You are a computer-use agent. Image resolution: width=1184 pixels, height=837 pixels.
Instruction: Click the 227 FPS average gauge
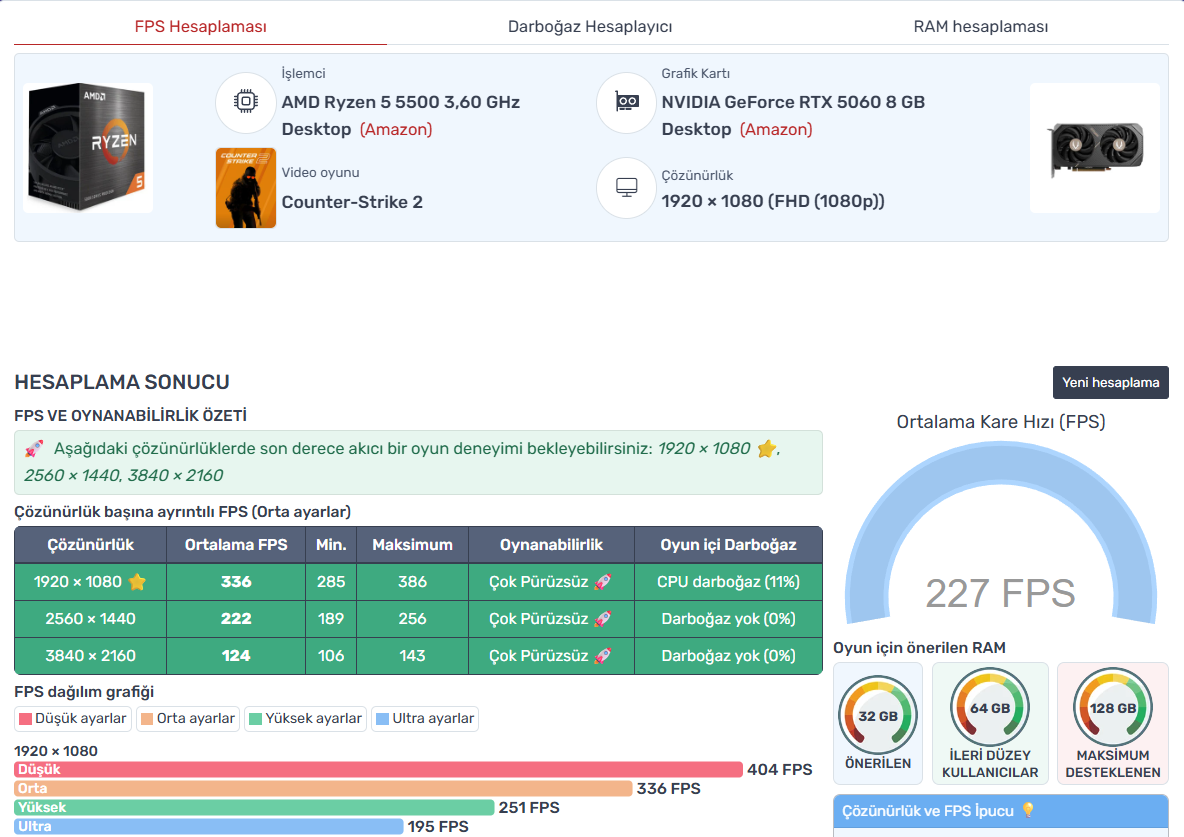pos(1001,533)
